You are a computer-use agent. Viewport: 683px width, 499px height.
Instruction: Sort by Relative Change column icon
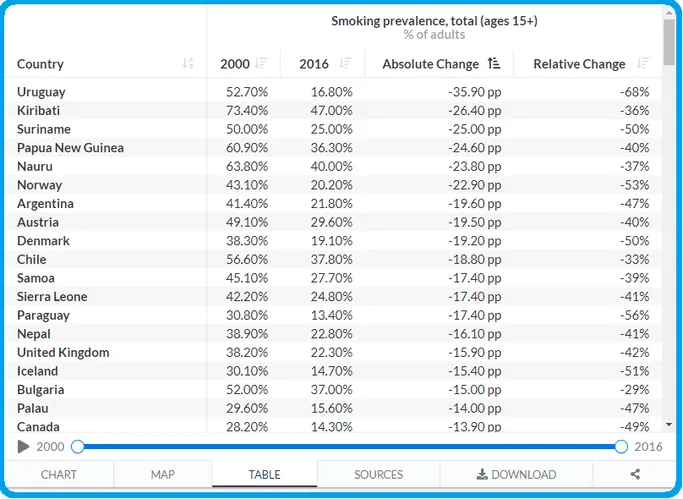coord(642,64)
